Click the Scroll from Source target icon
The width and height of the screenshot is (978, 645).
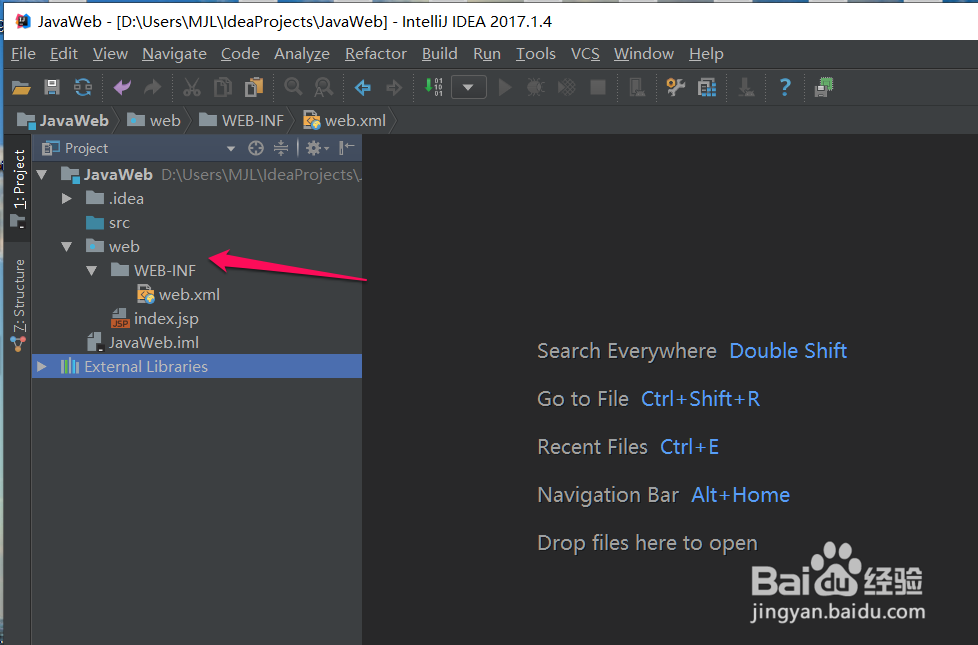tap(256, 148)
